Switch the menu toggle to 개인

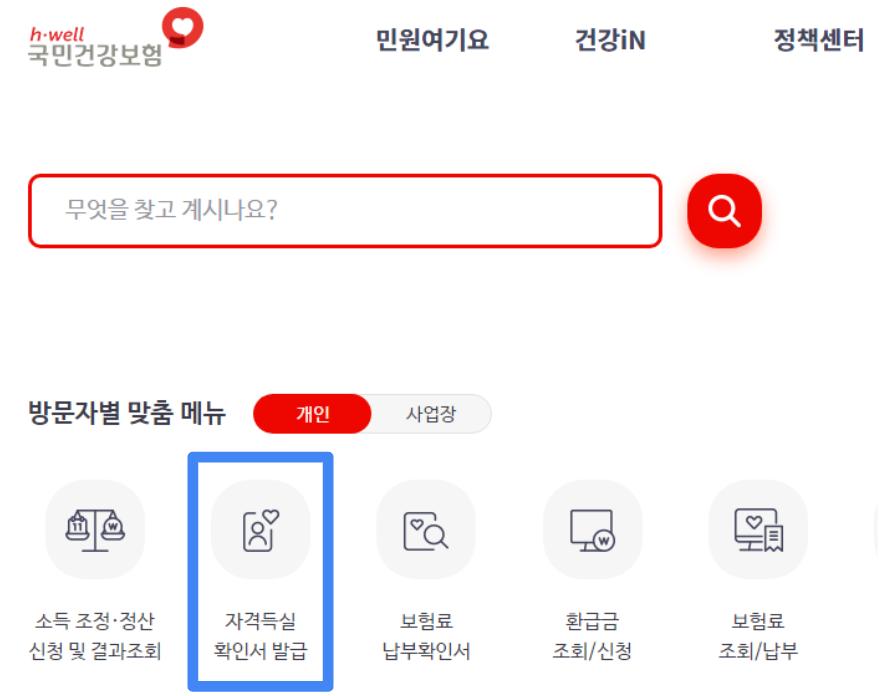click(x=312, y=414)
